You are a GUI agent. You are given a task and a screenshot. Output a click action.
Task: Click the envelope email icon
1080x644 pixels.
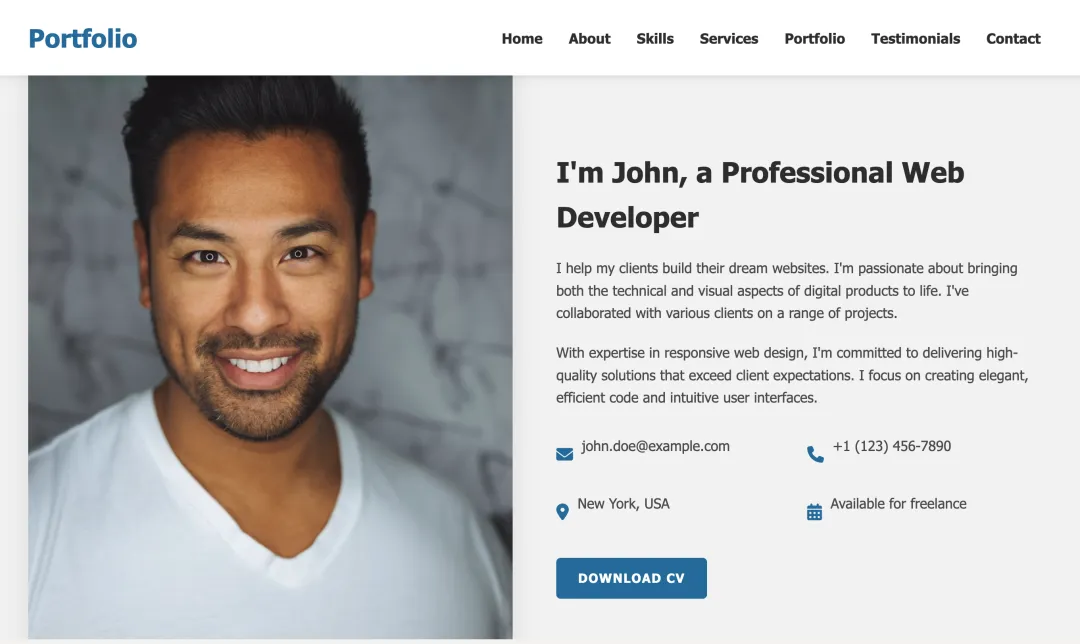[x=564, y=454]
